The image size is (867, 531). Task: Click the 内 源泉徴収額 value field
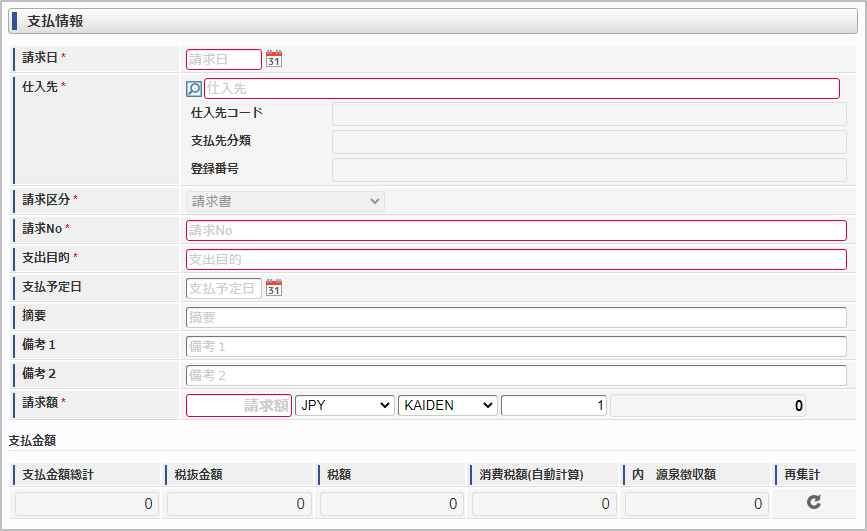click(x=697, y=504)
